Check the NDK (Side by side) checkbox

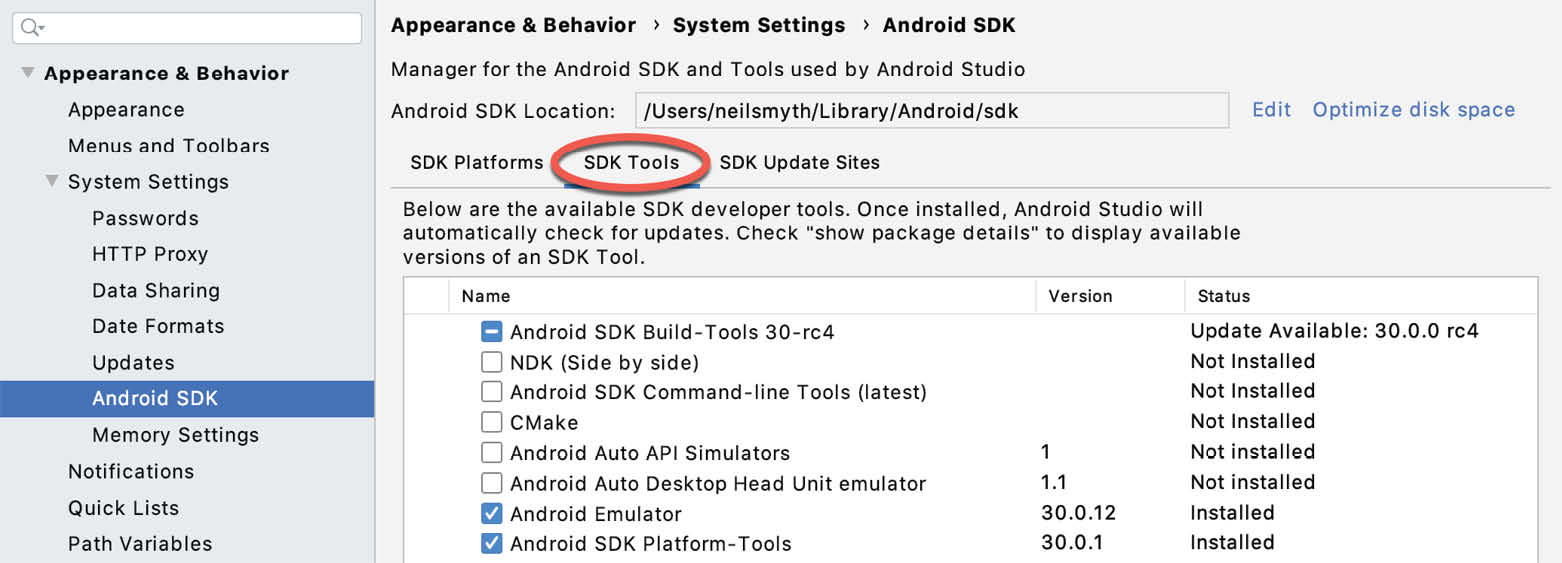(491, 362)
